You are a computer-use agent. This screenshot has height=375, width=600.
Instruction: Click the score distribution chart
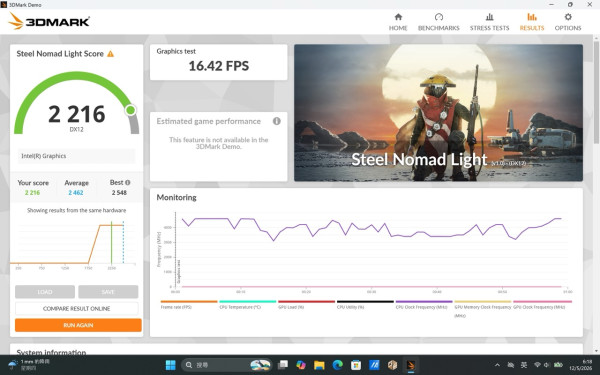coord(73,245)
